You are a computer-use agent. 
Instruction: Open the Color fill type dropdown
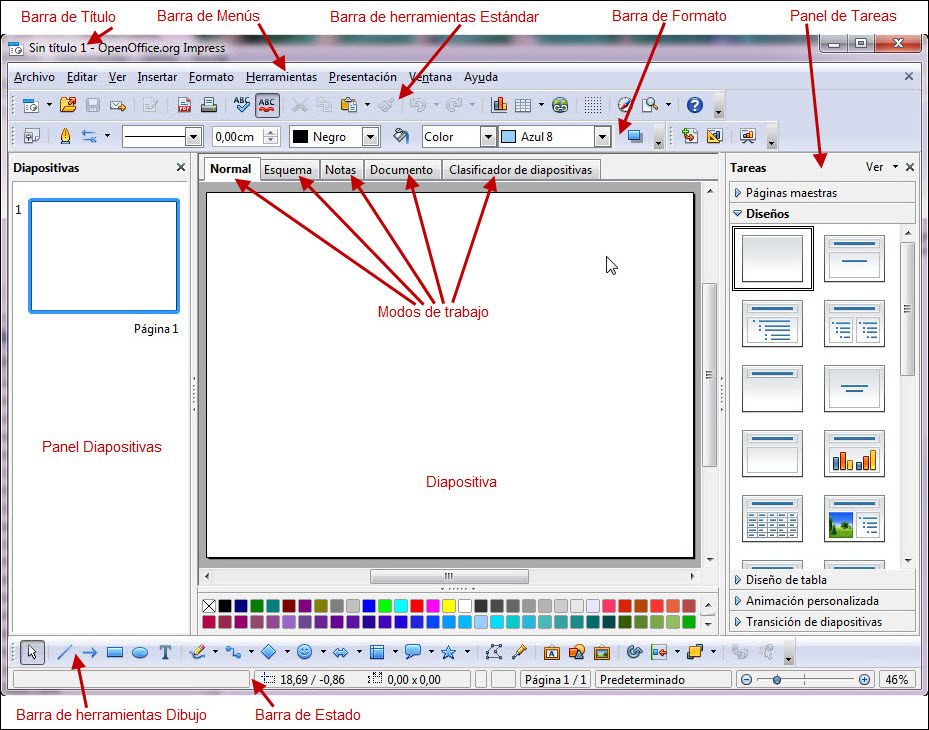pos(488,137)
